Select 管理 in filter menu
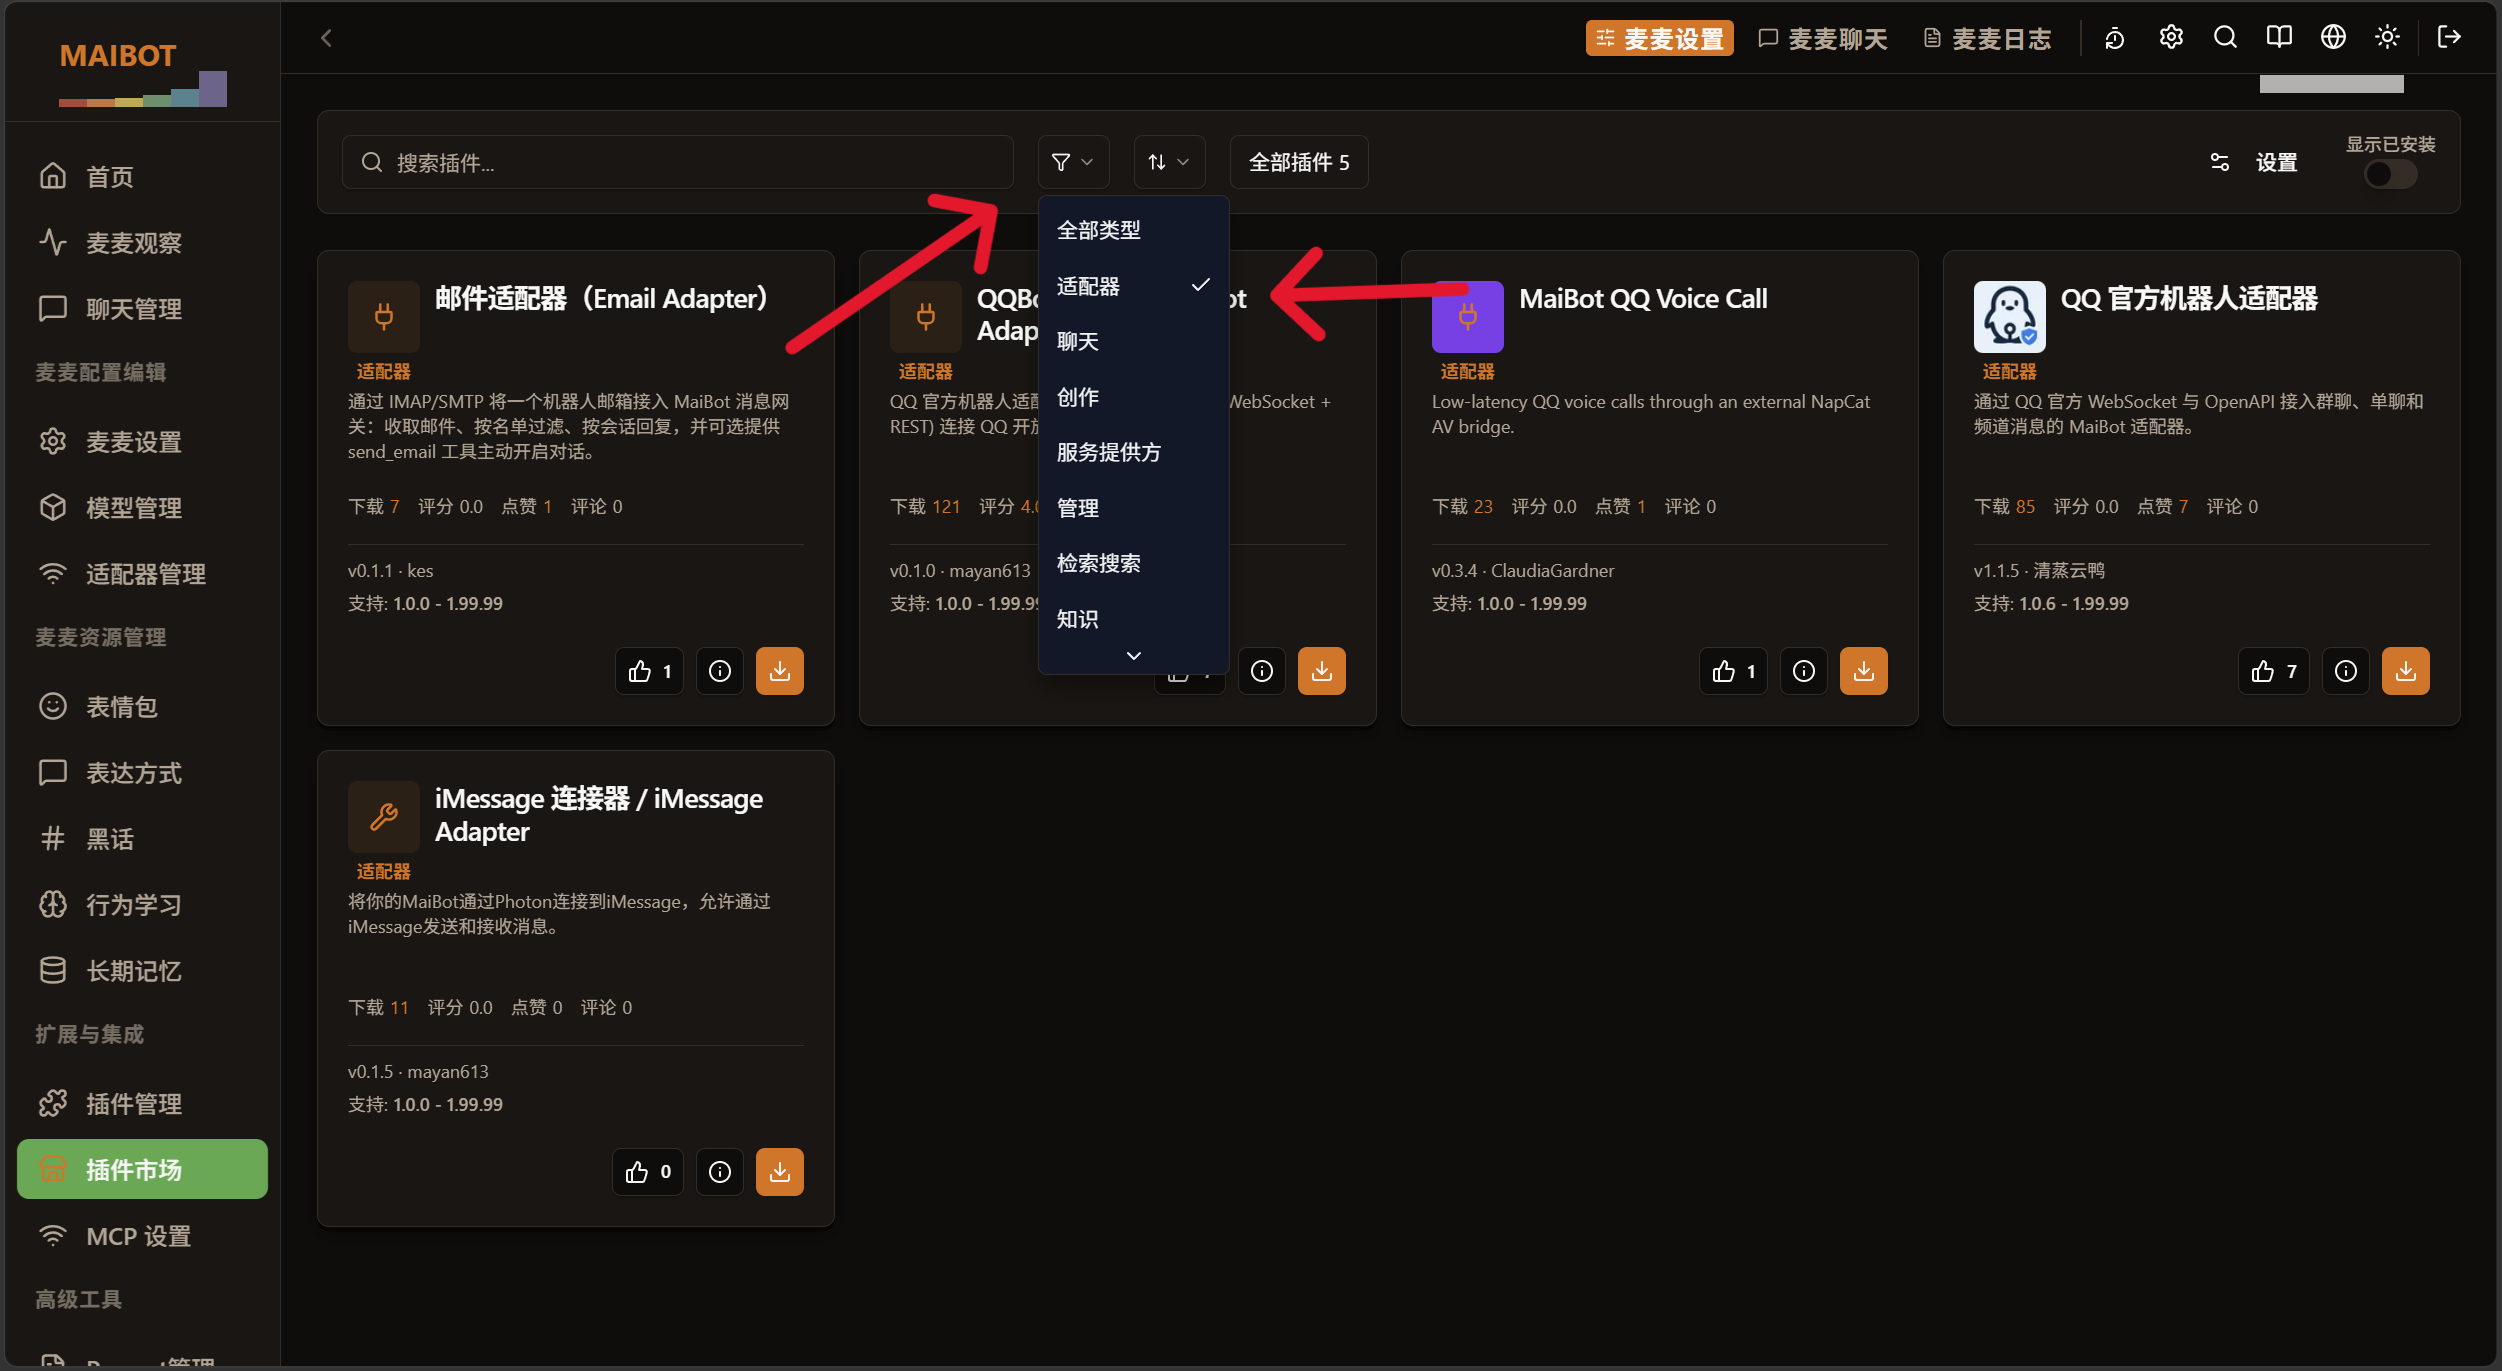 tap(1134, 508)
